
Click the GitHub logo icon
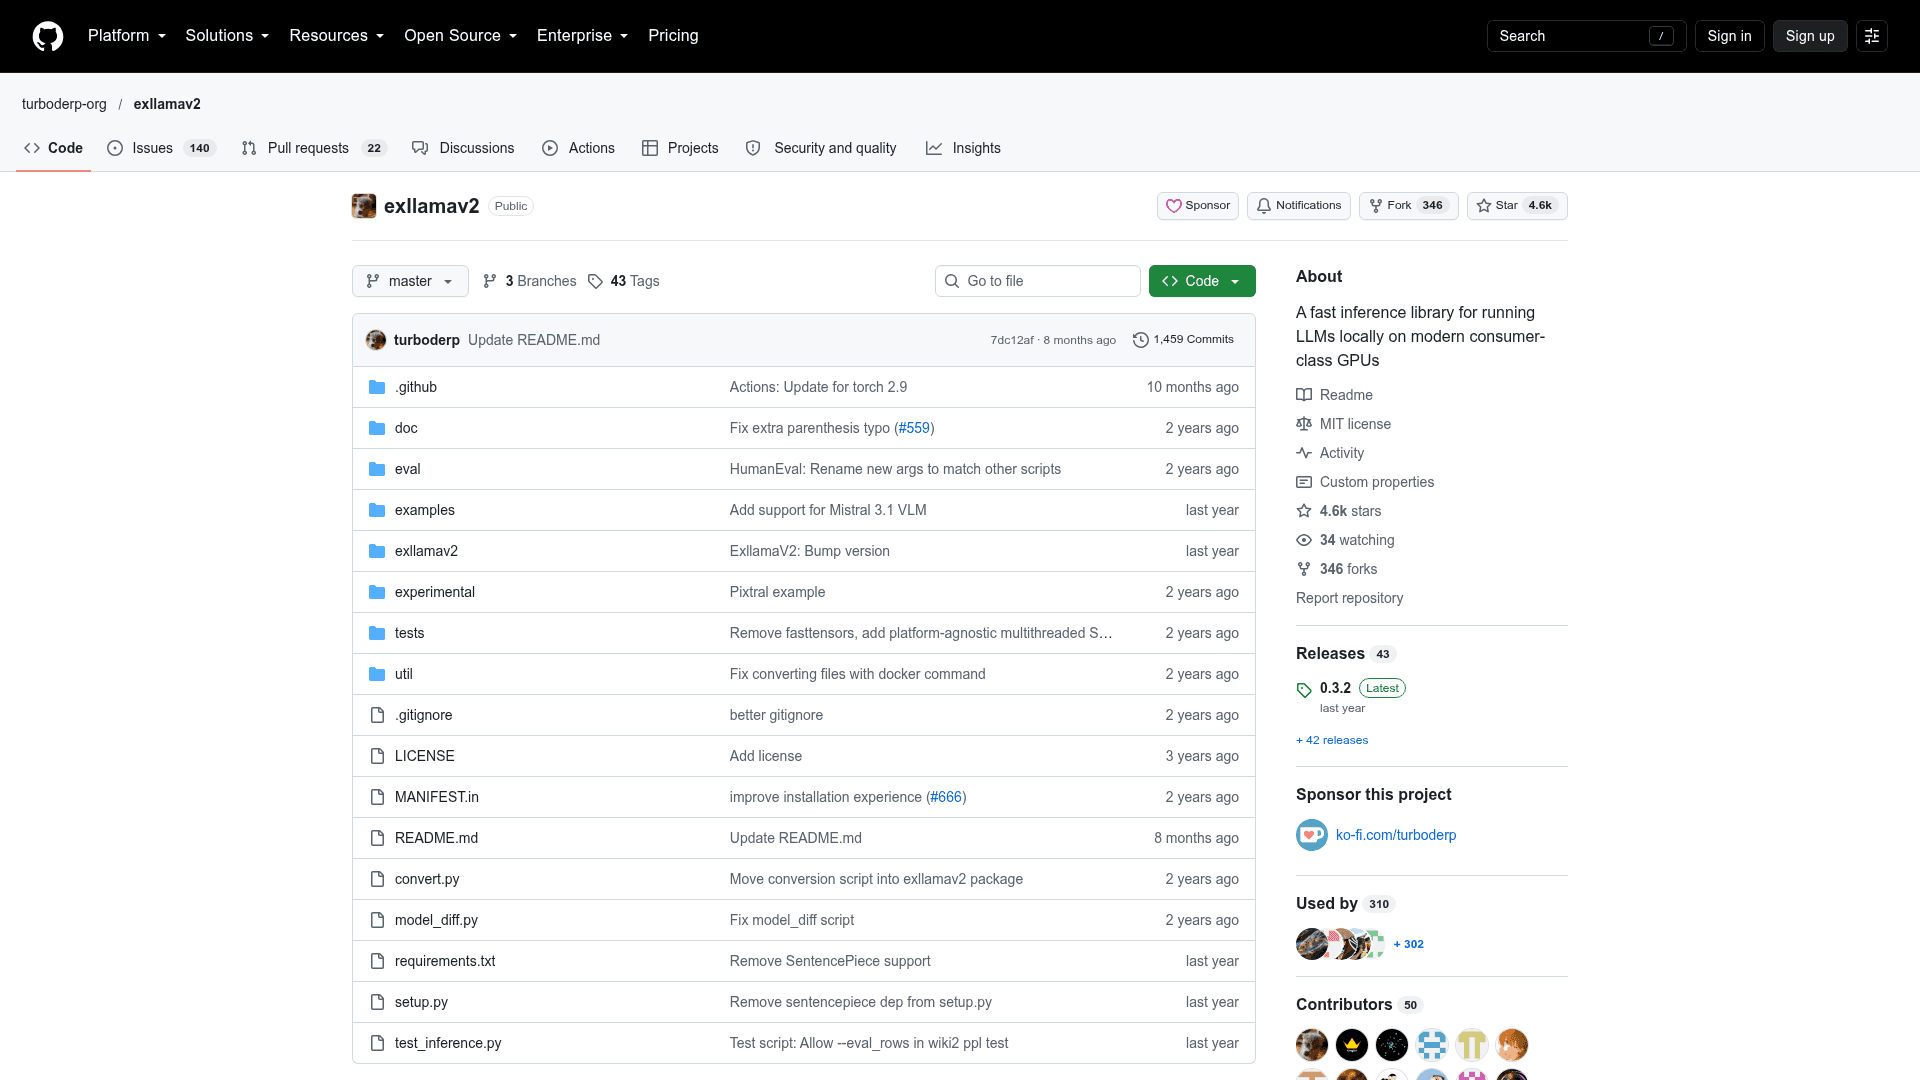(48, 36)
